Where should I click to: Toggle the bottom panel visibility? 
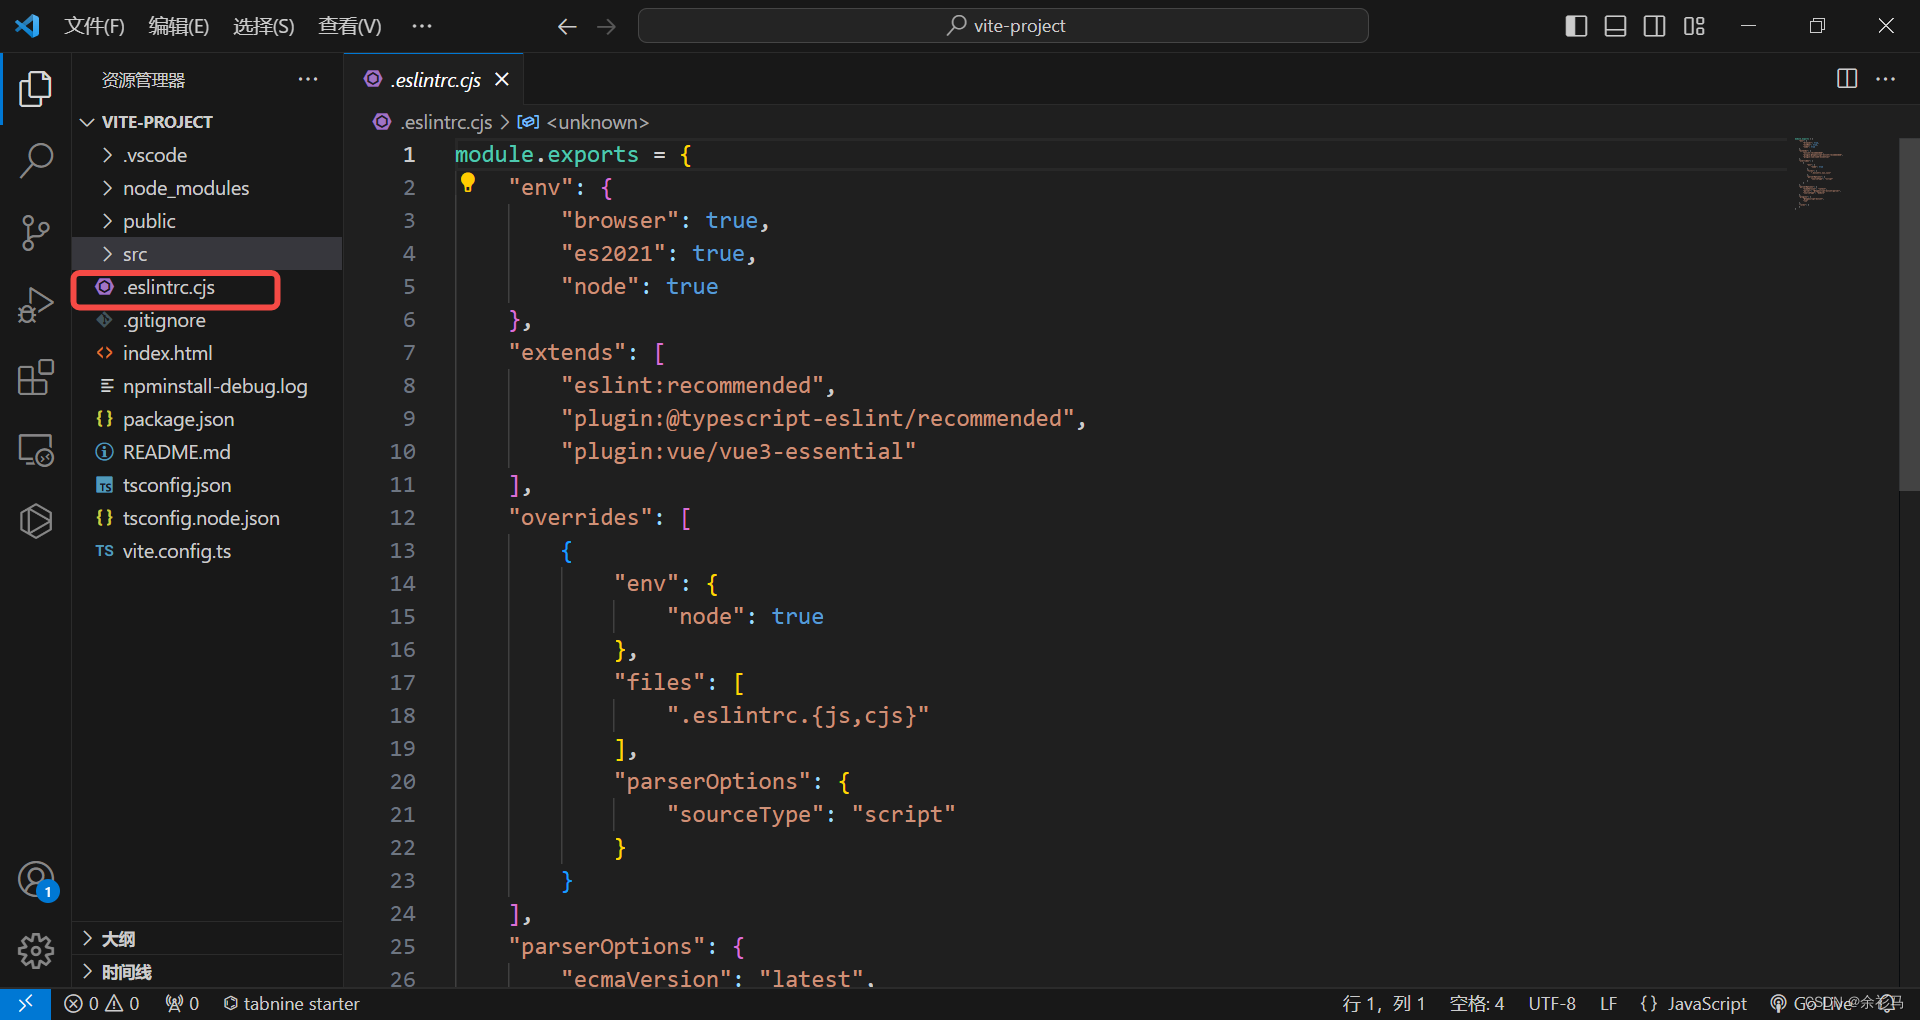1615,26
